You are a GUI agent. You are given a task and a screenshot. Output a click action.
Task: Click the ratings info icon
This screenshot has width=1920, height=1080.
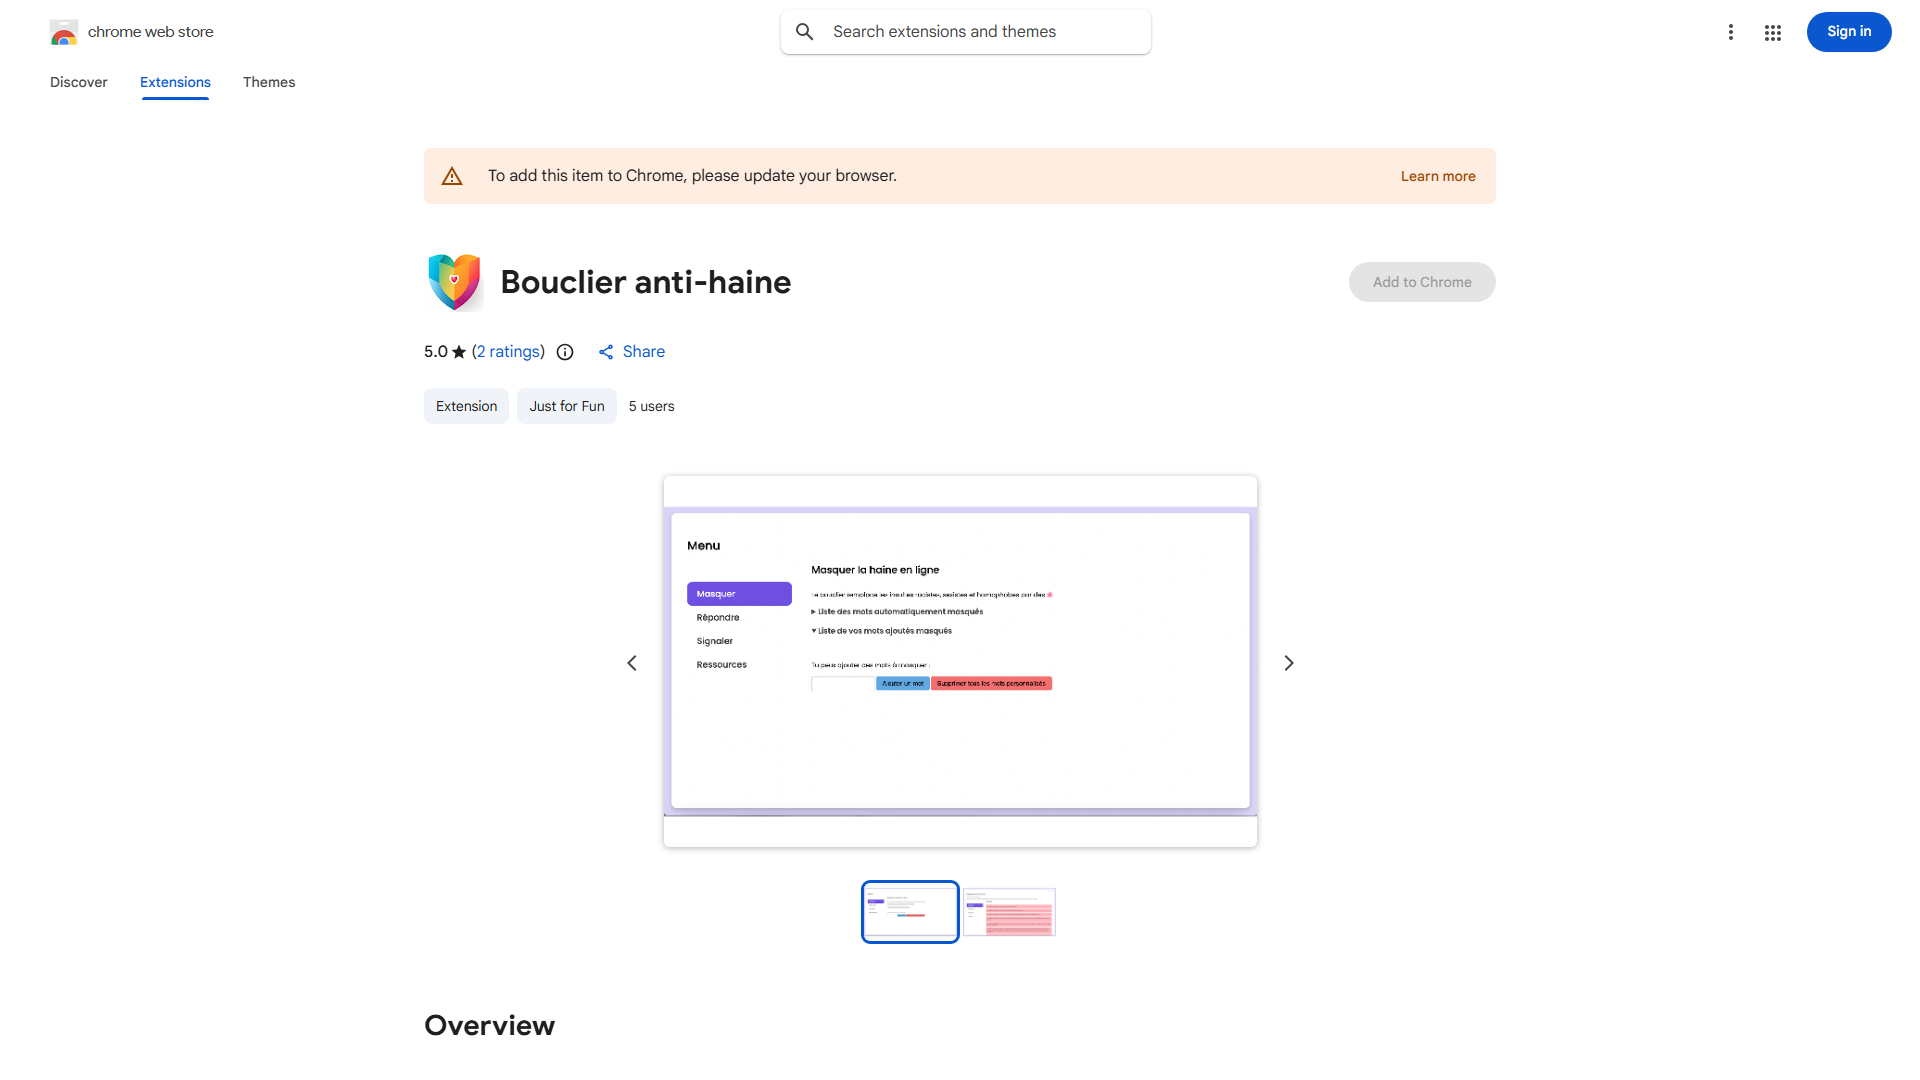click(x=565, y=352)
